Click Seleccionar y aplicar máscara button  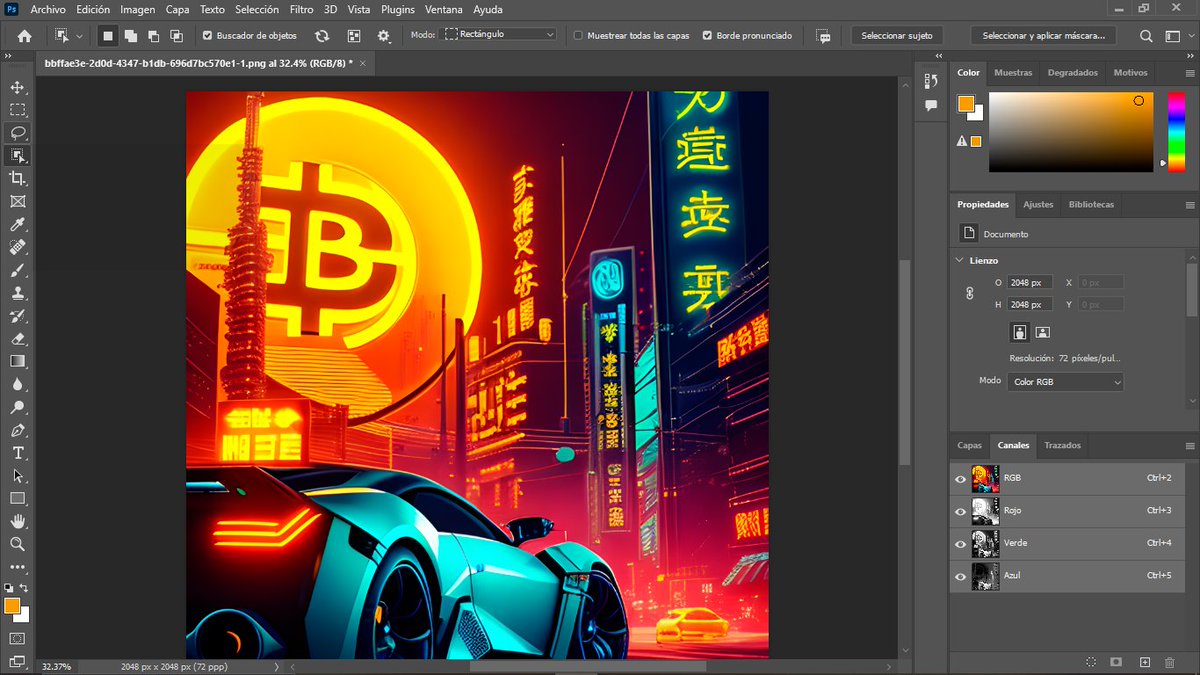(x=1043, y=35)
